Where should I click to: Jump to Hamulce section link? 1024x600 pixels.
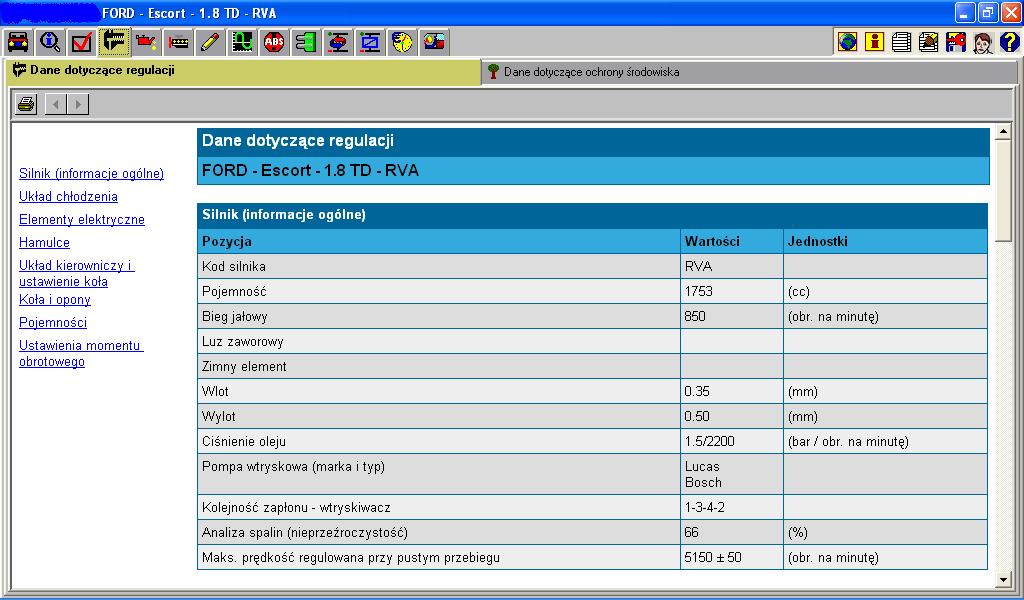coord(44,243)
